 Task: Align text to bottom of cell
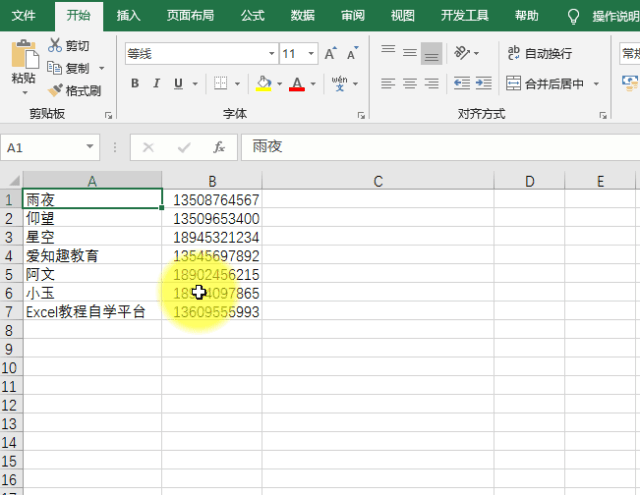[431, 53]
